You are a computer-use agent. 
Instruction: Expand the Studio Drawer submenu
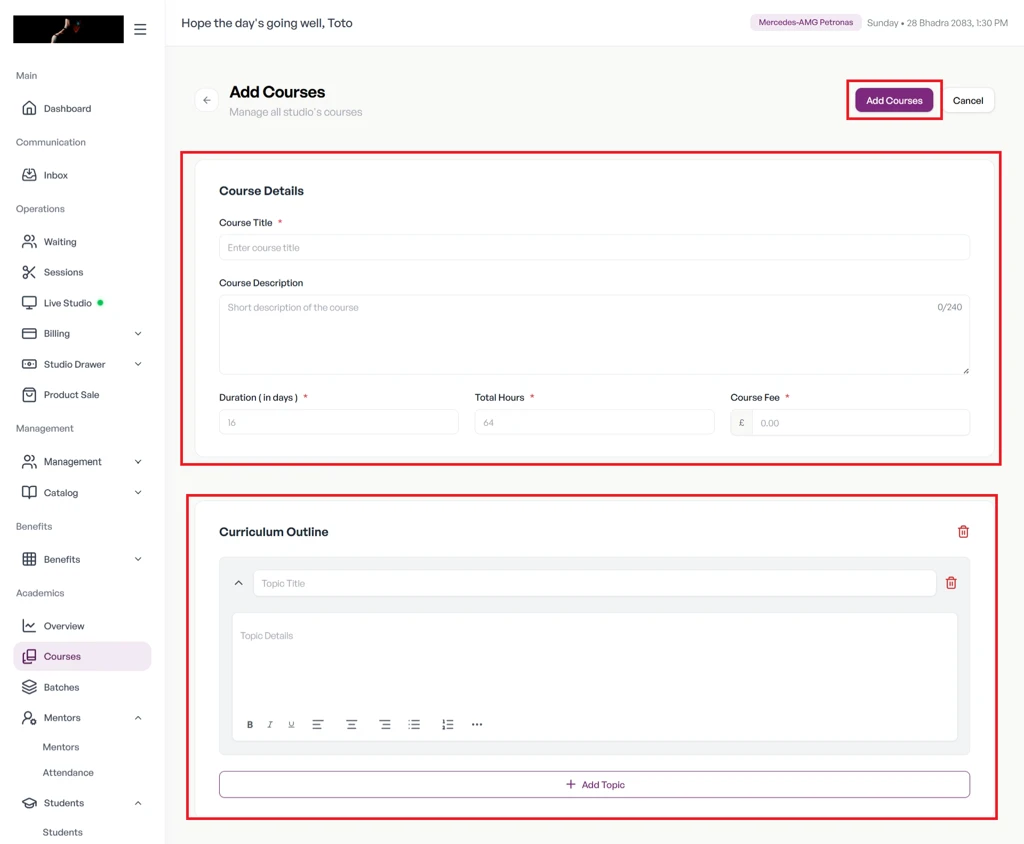[138, 365]
